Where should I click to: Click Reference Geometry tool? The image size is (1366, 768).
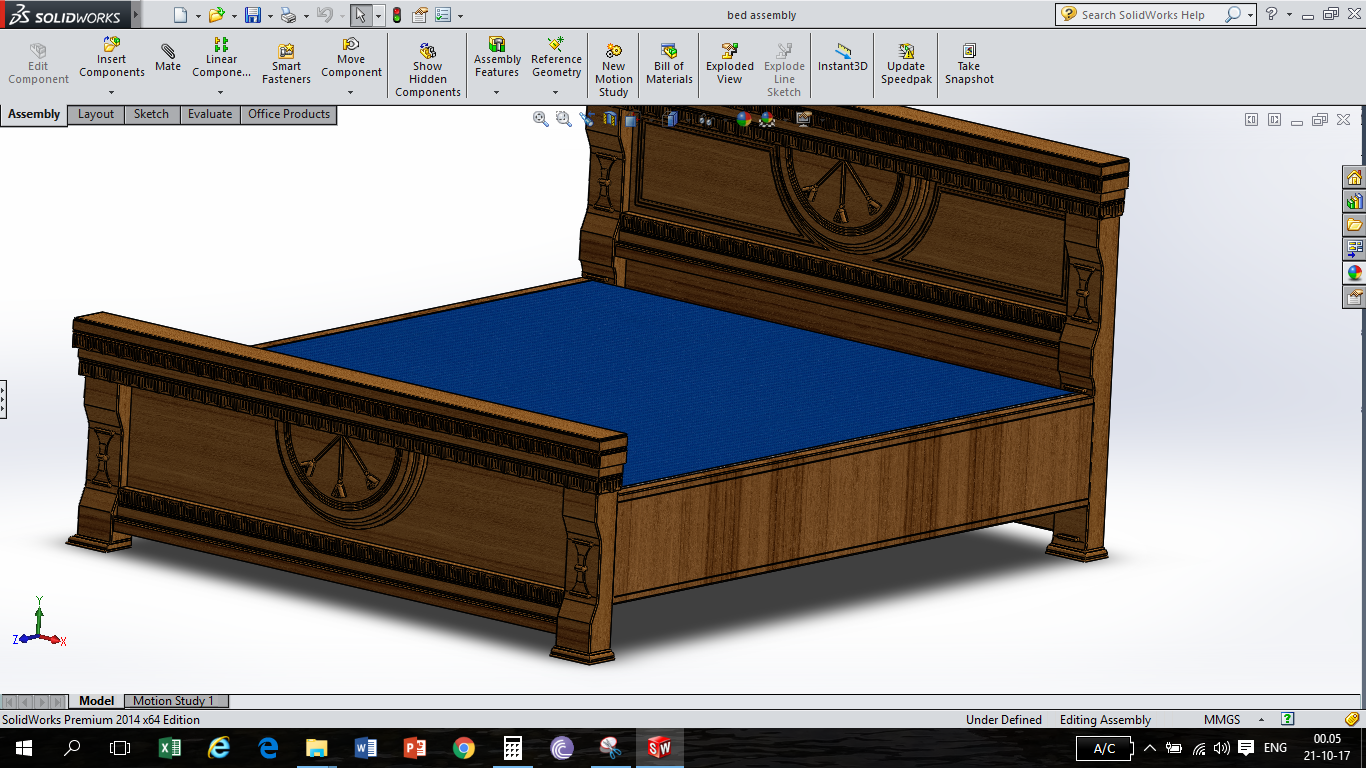tap(556, 58)
